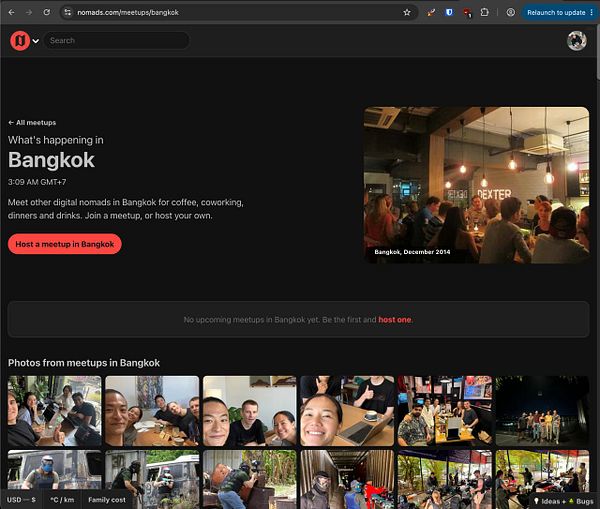Click Relaunch to update button
The width and height of the screenshot is (600, 509).
pyautogui.click(x=556, y=13)
